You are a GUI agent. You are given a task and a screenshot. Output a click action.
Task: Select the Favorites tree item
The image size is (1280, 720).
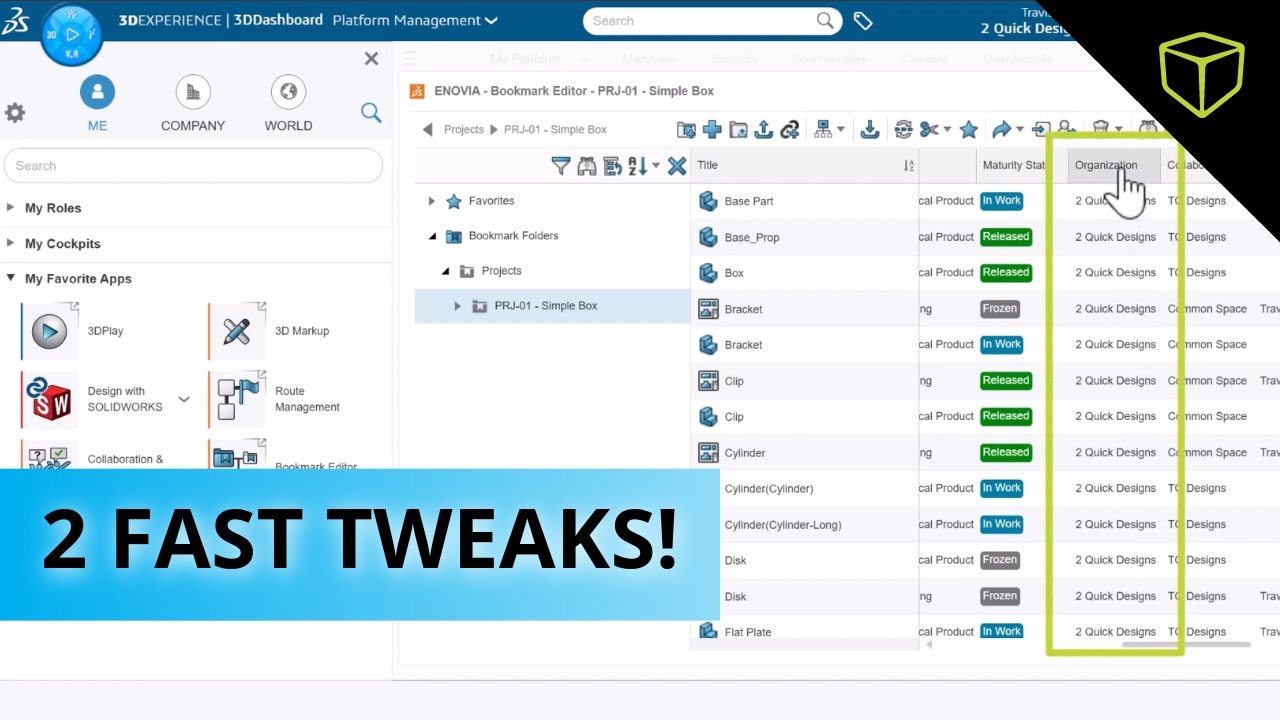(491, 201)
